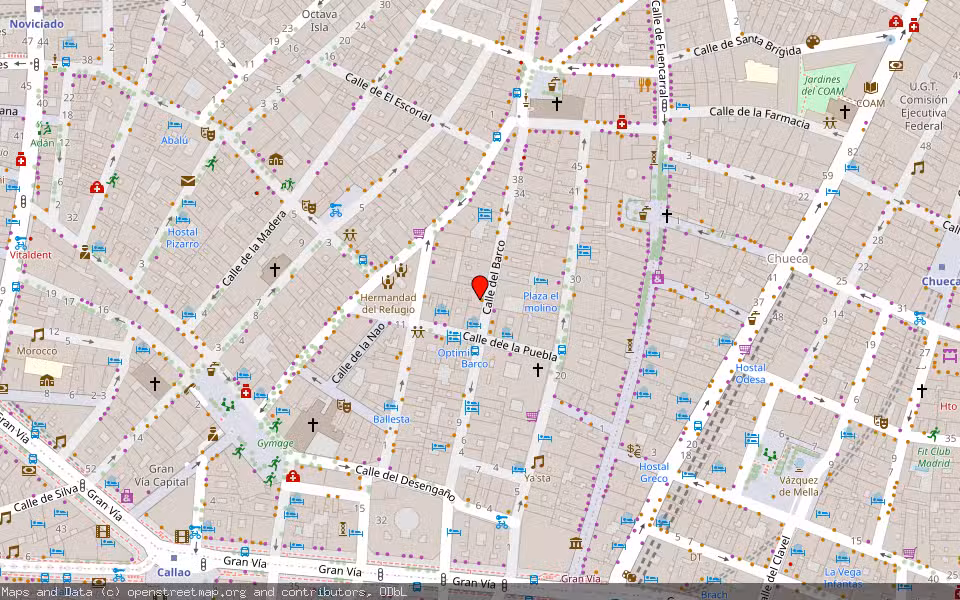Select the playground icon above Vázquez de Mella
This screenshot has height=600, width=960.
(770, 454)
